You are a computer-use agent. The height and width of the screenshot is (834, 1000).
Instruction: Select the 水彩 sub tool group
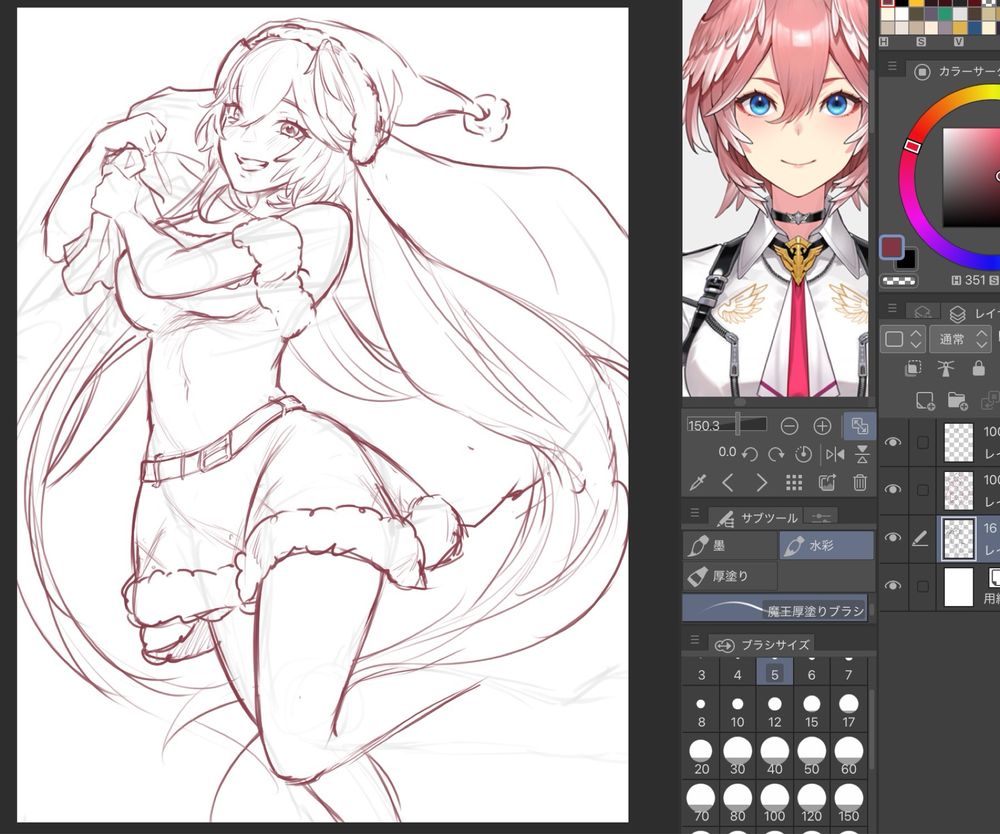(826, 546)
